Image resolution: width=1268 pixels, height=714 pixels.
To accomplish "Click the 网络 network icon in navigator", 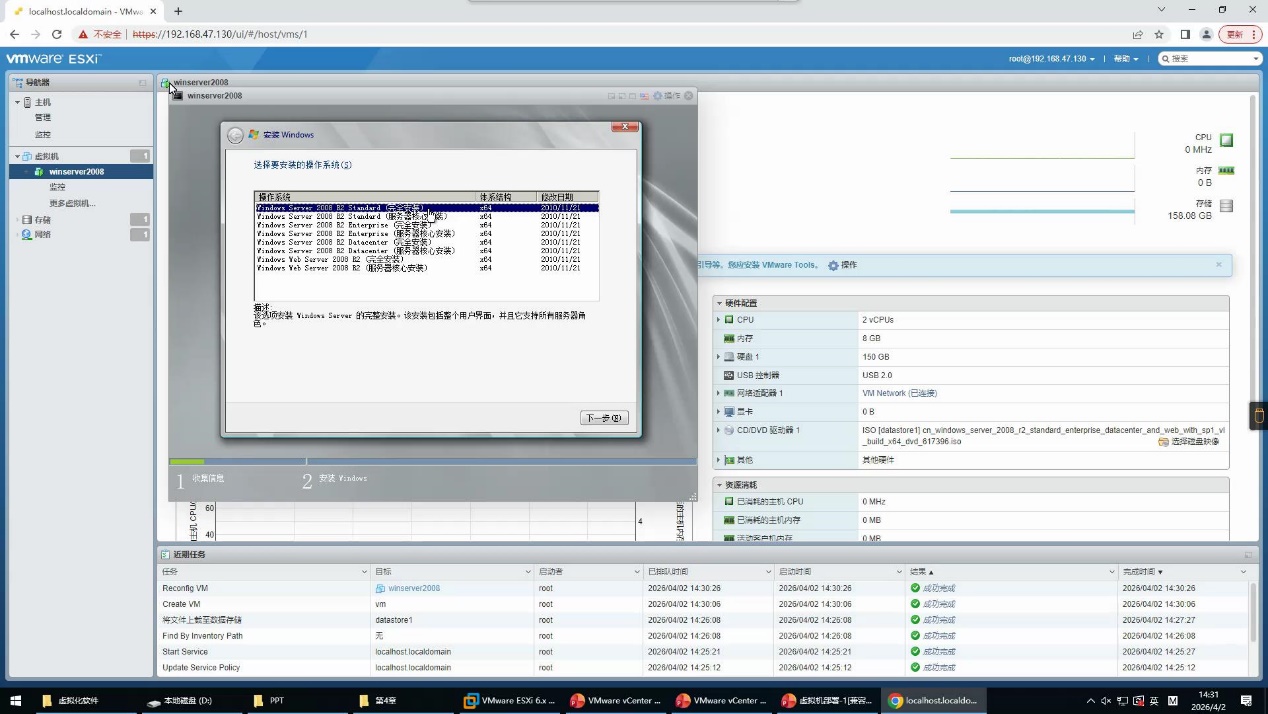I will click(x=27, y=234).
